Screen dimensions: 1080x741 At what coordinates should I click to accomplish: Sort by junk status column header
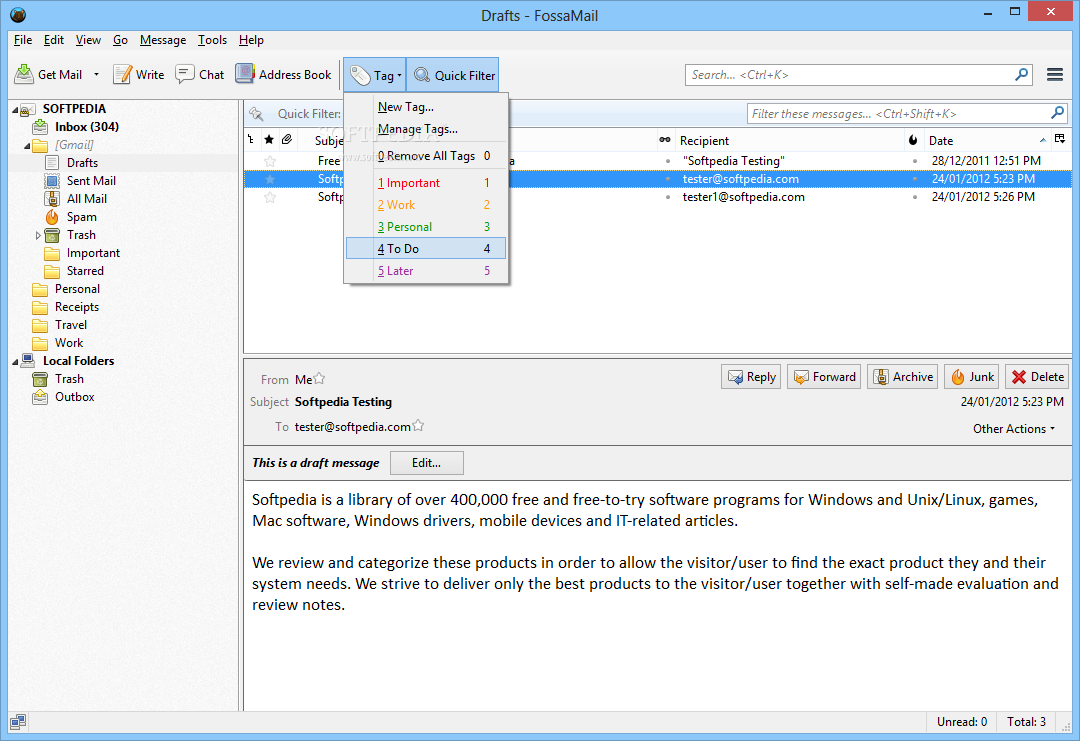pos(913,140)
